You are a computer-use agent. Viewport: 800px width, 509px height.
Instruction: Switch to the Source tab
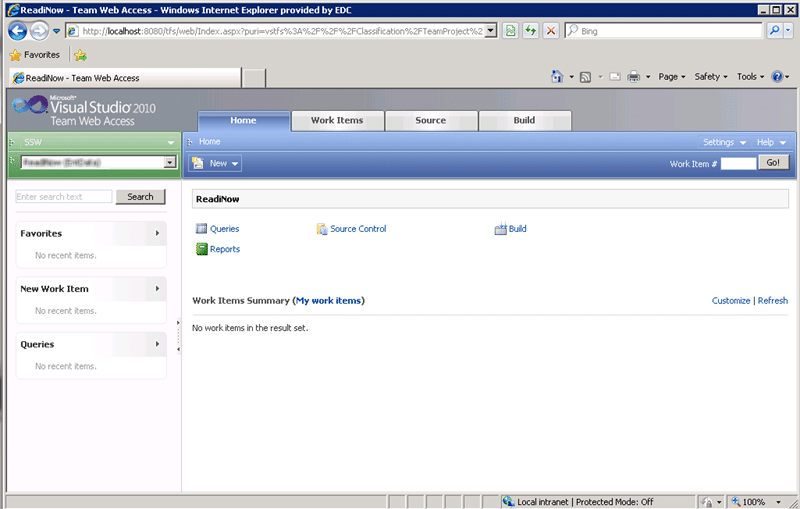(431, 121)
